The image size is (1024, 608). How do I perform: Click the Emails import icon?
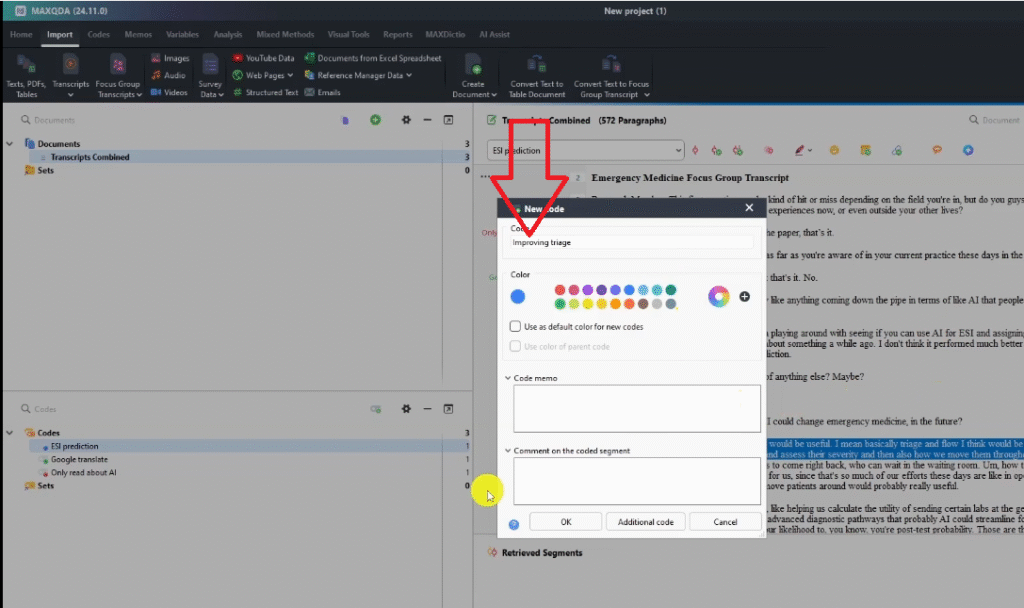click(x=309, y=92)
